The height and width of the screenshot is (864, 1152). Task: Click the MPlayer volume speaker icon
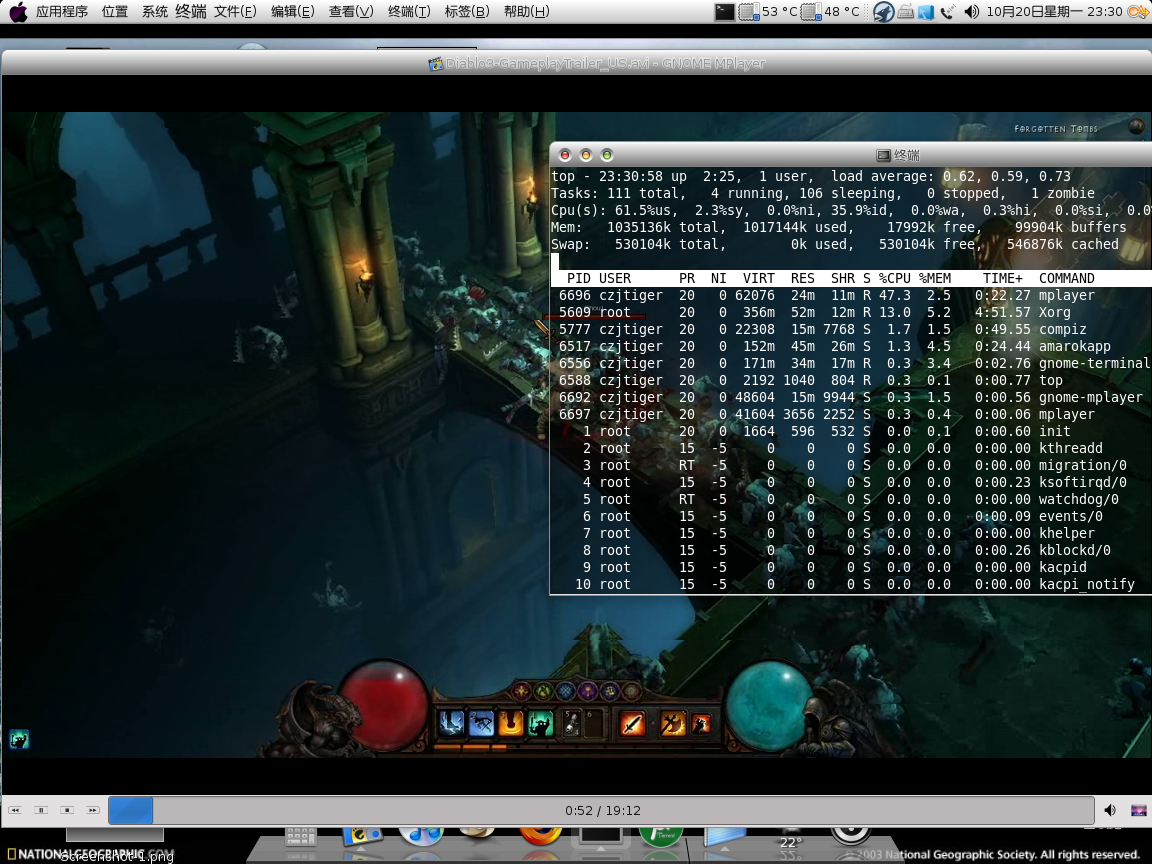tap(1110, 810)
